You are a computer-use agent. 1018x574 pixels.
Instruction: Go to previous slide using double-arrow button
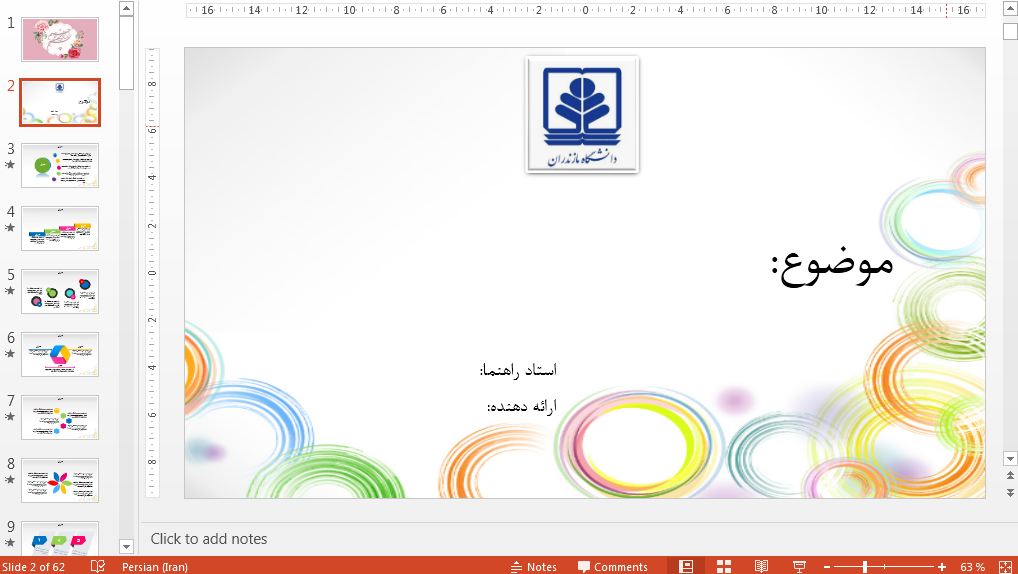click(x=1009, y=477)
